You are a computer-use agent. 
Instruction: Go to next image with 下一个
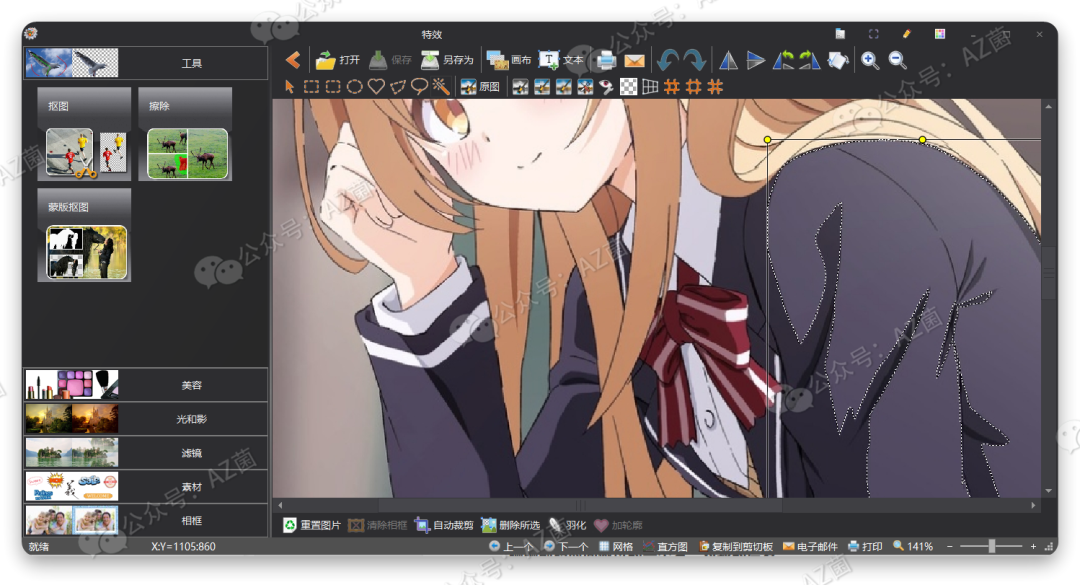565,546
